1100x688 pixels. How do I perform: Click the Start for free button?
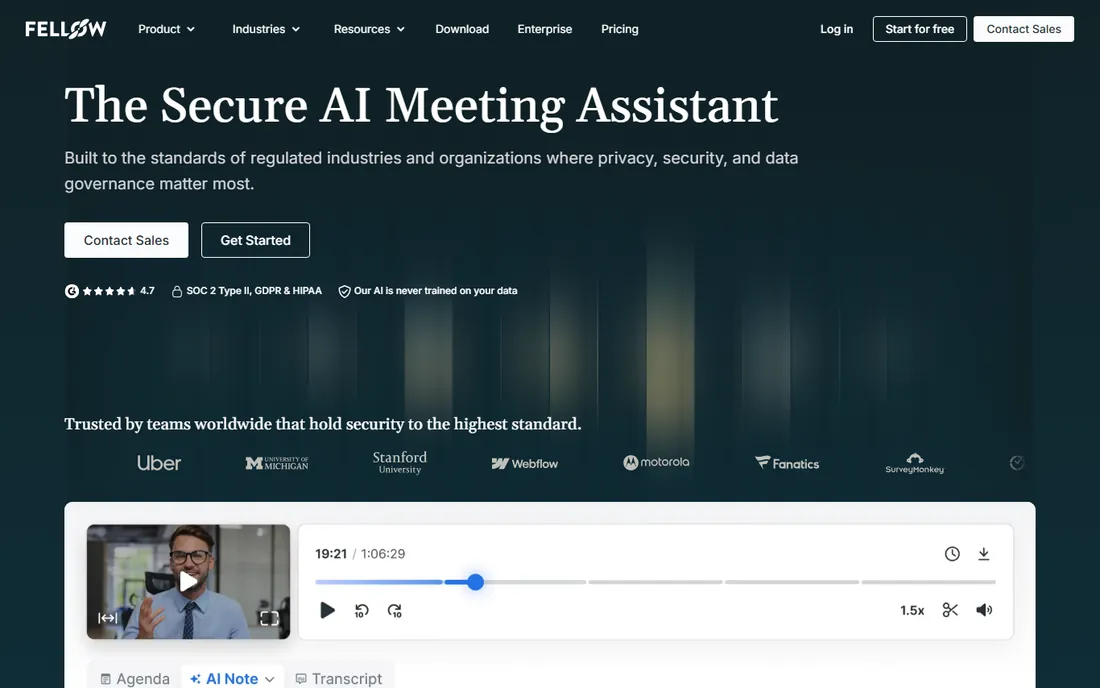(x=920, y=29)
